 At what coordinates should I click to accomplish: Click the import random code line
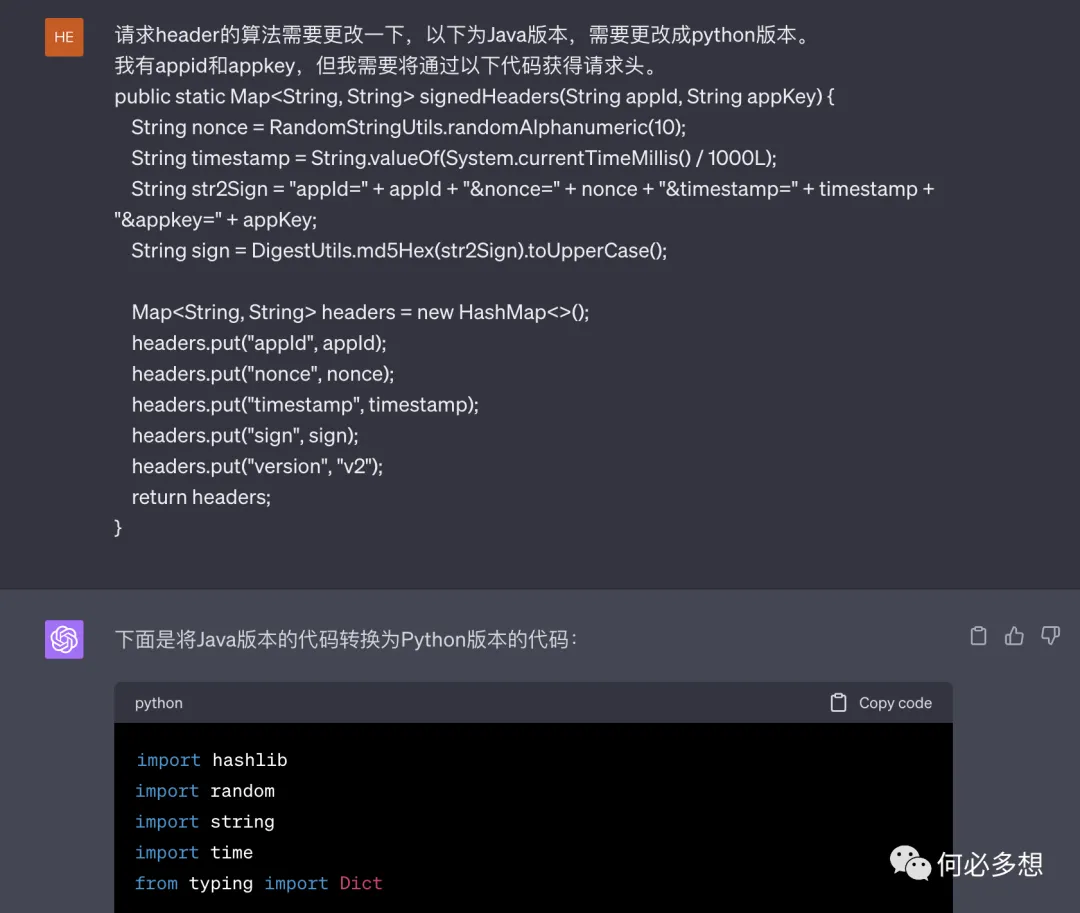[205, 791]
